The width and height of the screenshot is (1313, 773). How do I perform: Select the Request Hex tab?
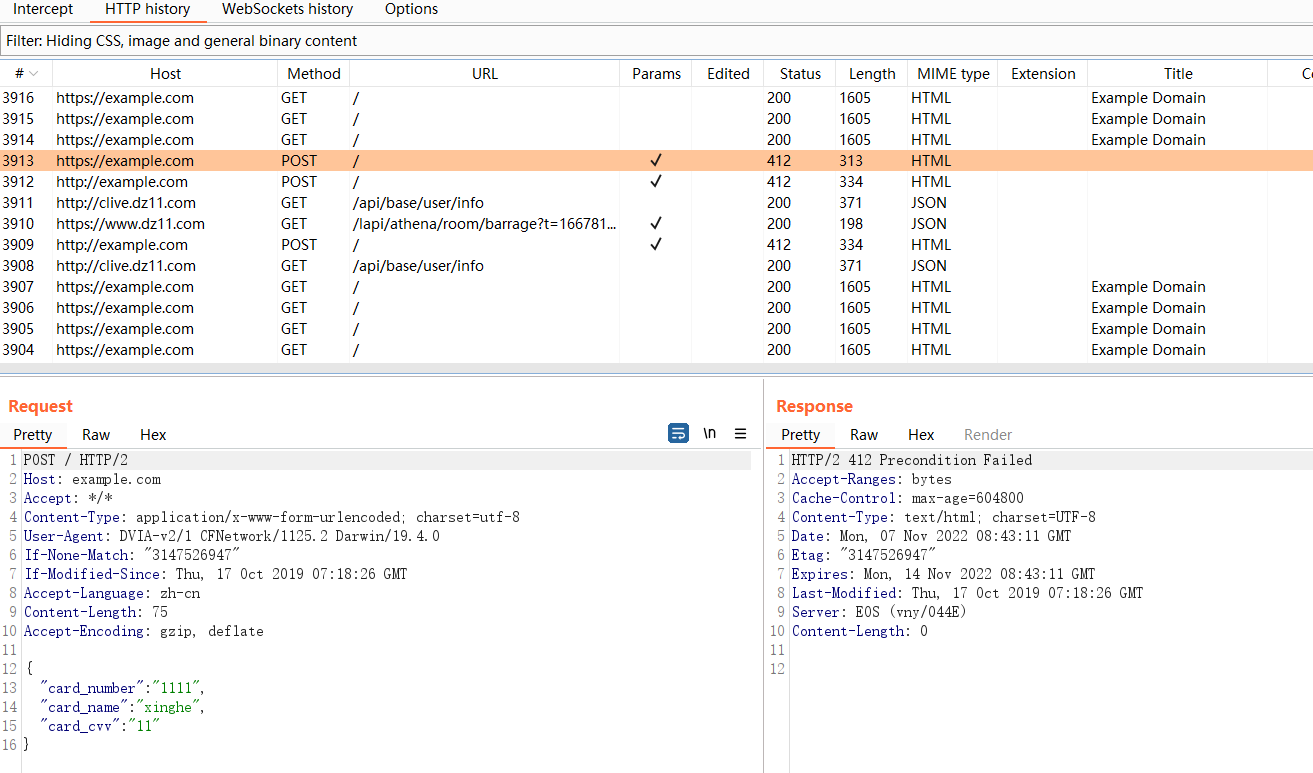pos(153,434)
